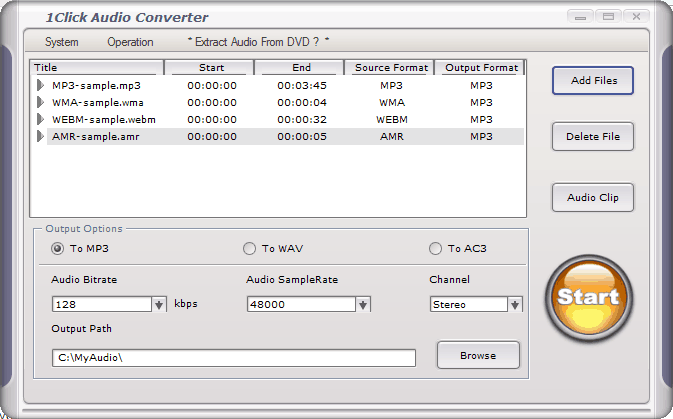
Task: Click the End column header
Action: coord(299,68)
